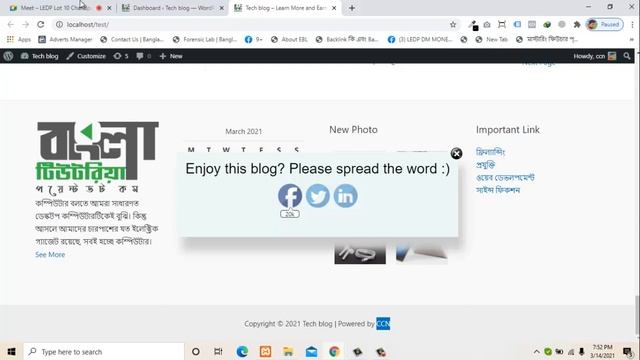Click the Chrome icon on the taskbar
Image resolution: width=640 pixels, height=360 pixels.
tap(334, 351)
